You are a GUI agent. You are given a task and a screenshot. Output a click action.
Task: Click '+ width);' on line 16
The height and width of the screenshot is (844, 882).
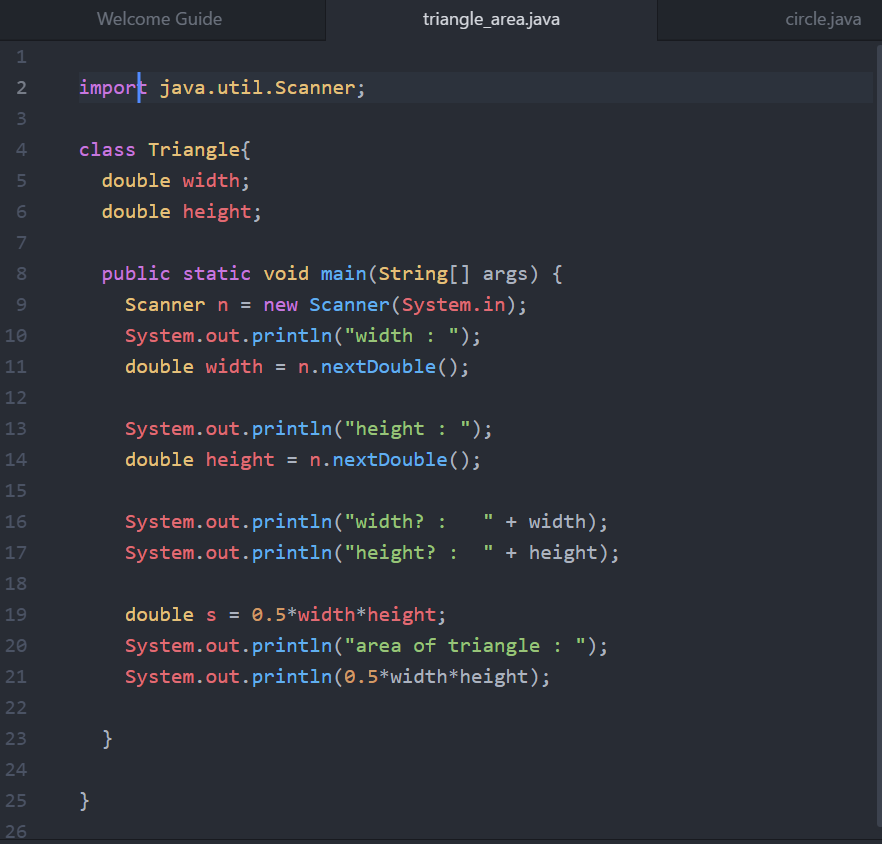click(x=557, y=522)
